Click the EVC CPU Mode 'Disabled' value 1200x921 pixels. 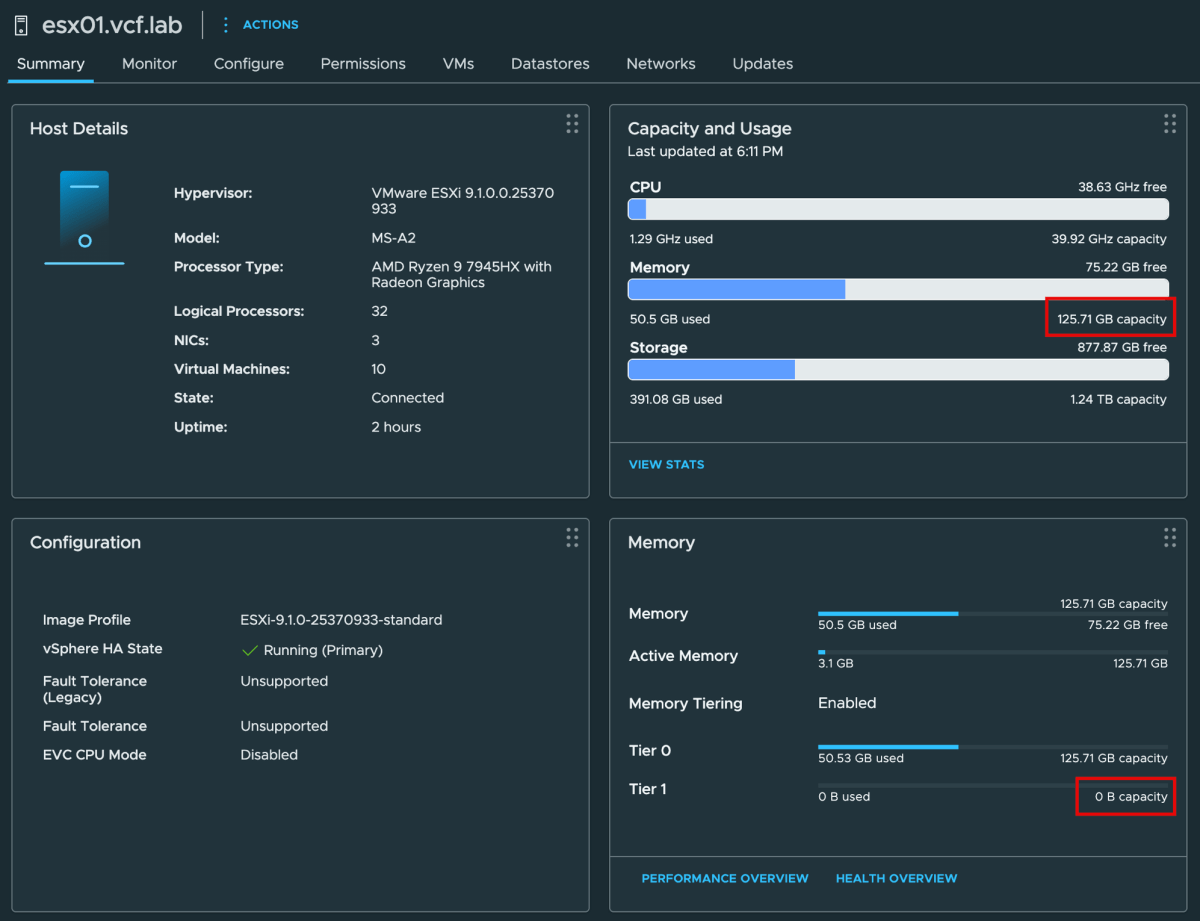pos(269,755)
